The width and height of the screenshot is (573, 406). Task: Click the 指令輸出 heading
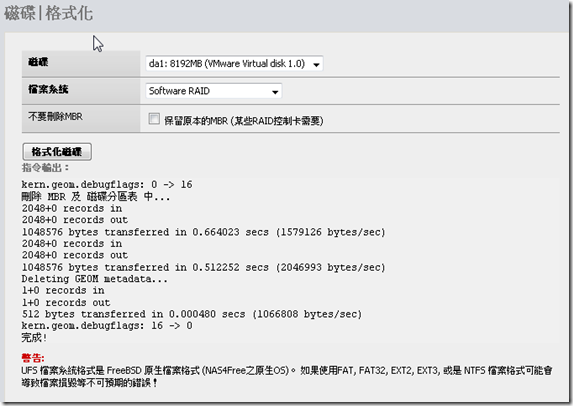point(45,168)
